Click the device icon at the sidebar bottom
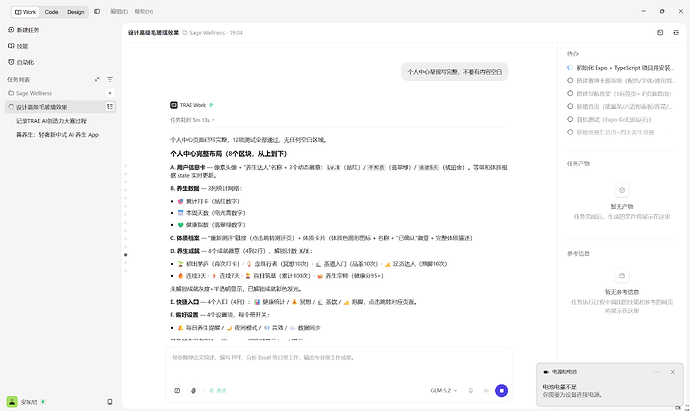Image resolution: width=690 pixels, height=411 pixels. click(110, 402)
